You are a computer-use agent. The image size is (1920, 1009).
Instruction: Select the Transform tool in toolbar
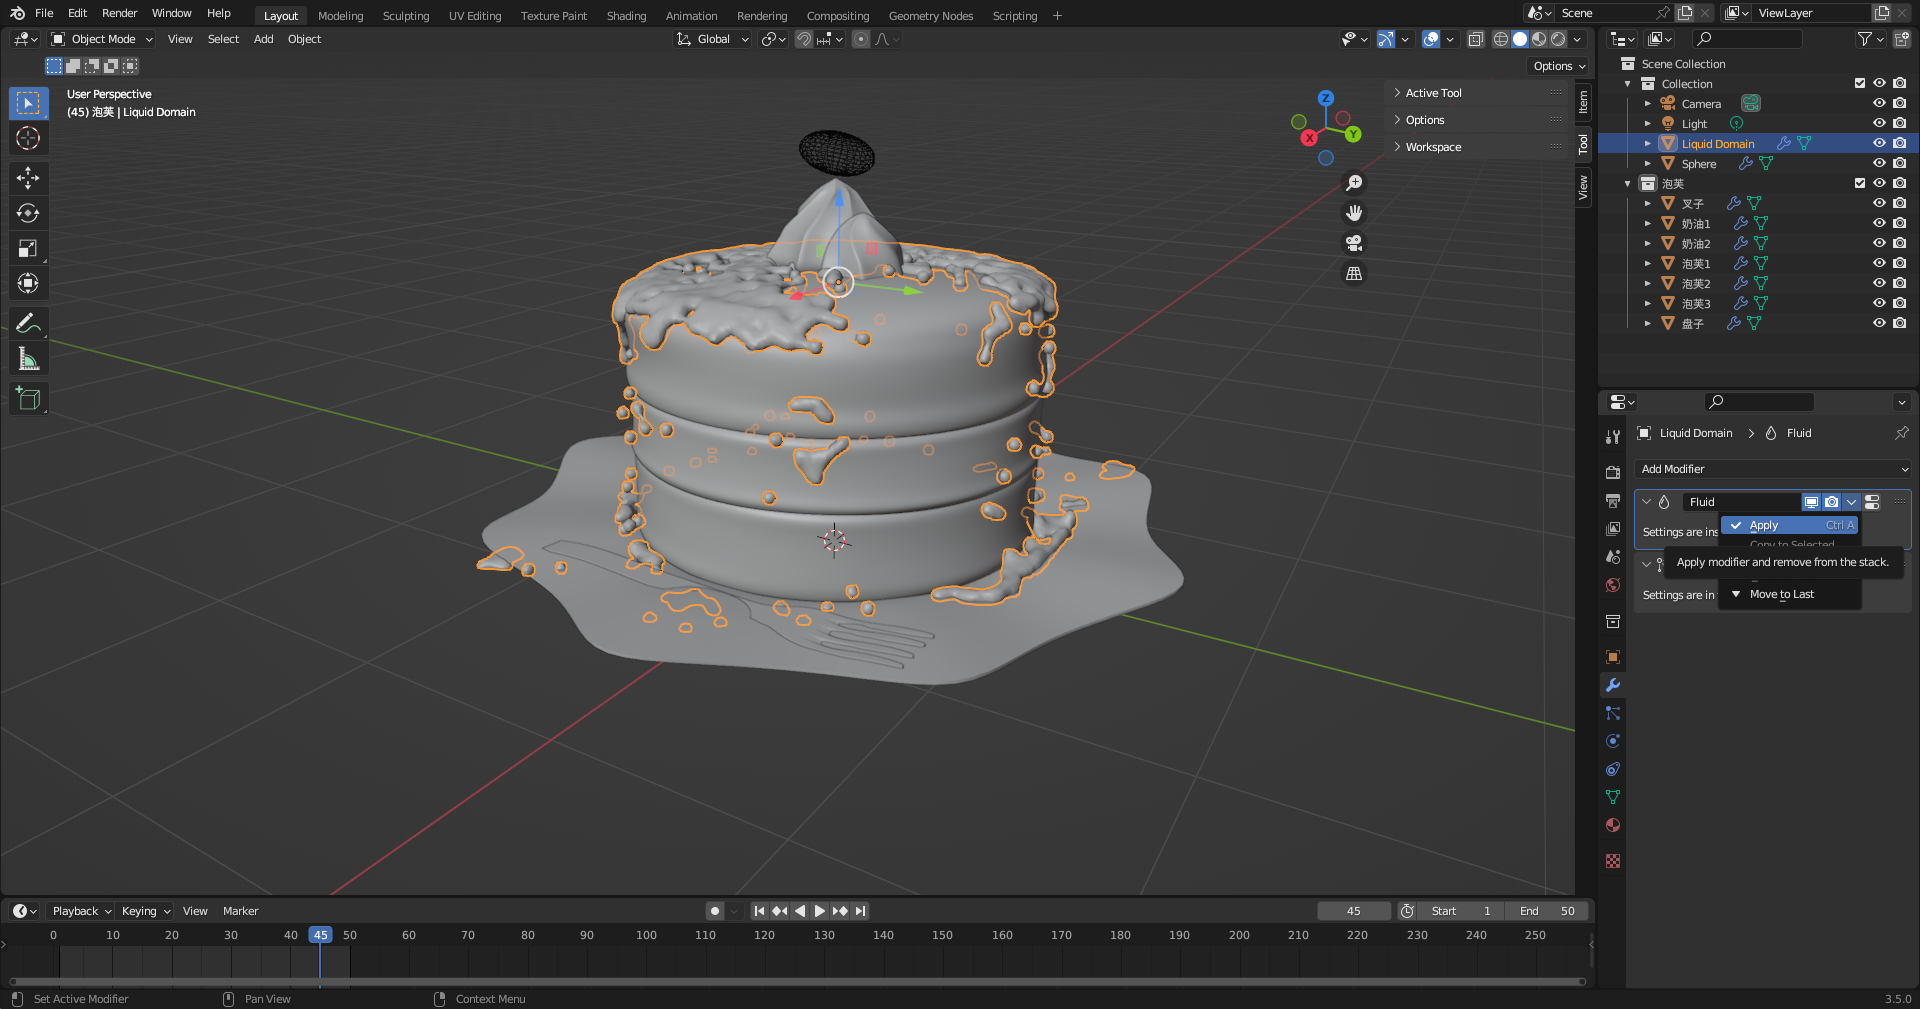click(x=28, y=283)
